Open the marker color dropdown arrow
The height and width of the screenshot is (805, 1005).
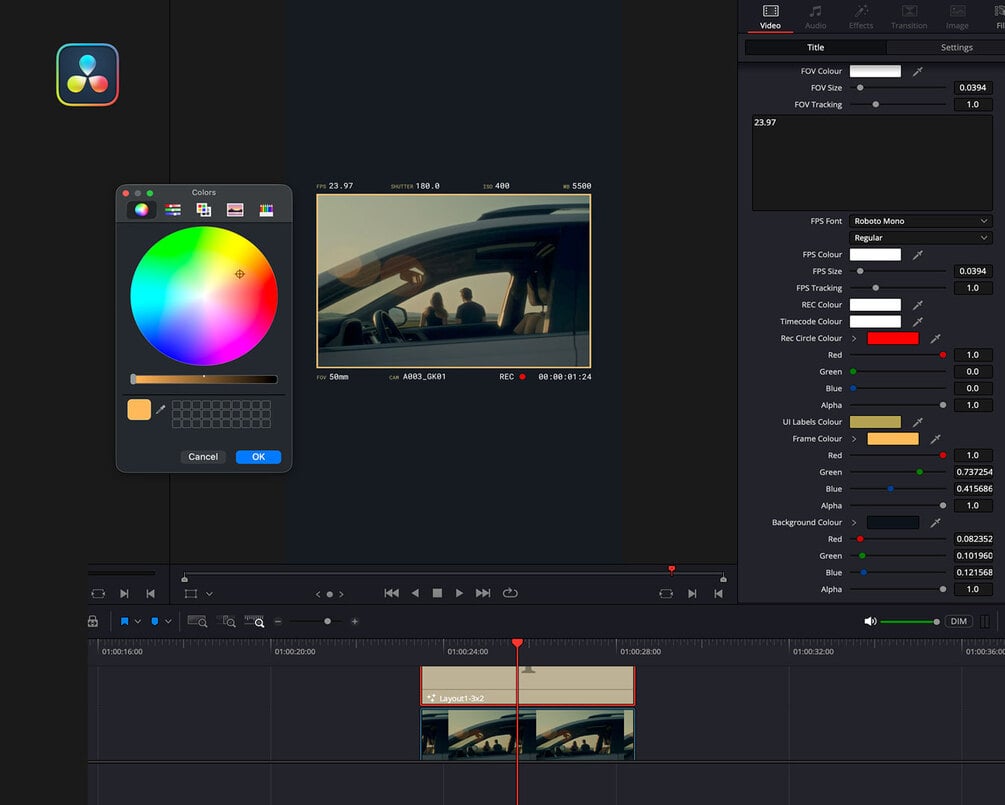168,621
